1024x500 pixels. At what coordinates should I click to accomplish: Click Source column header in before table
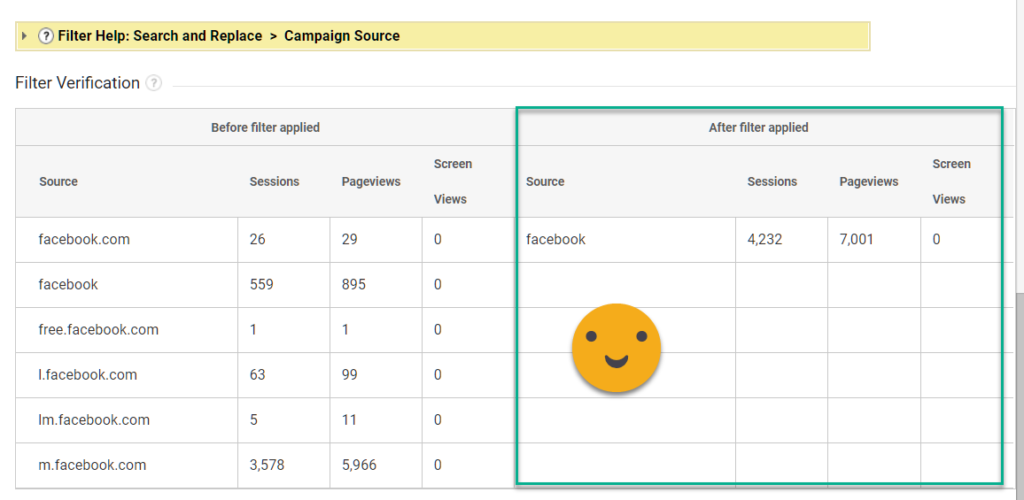click(x=58, y=181)
